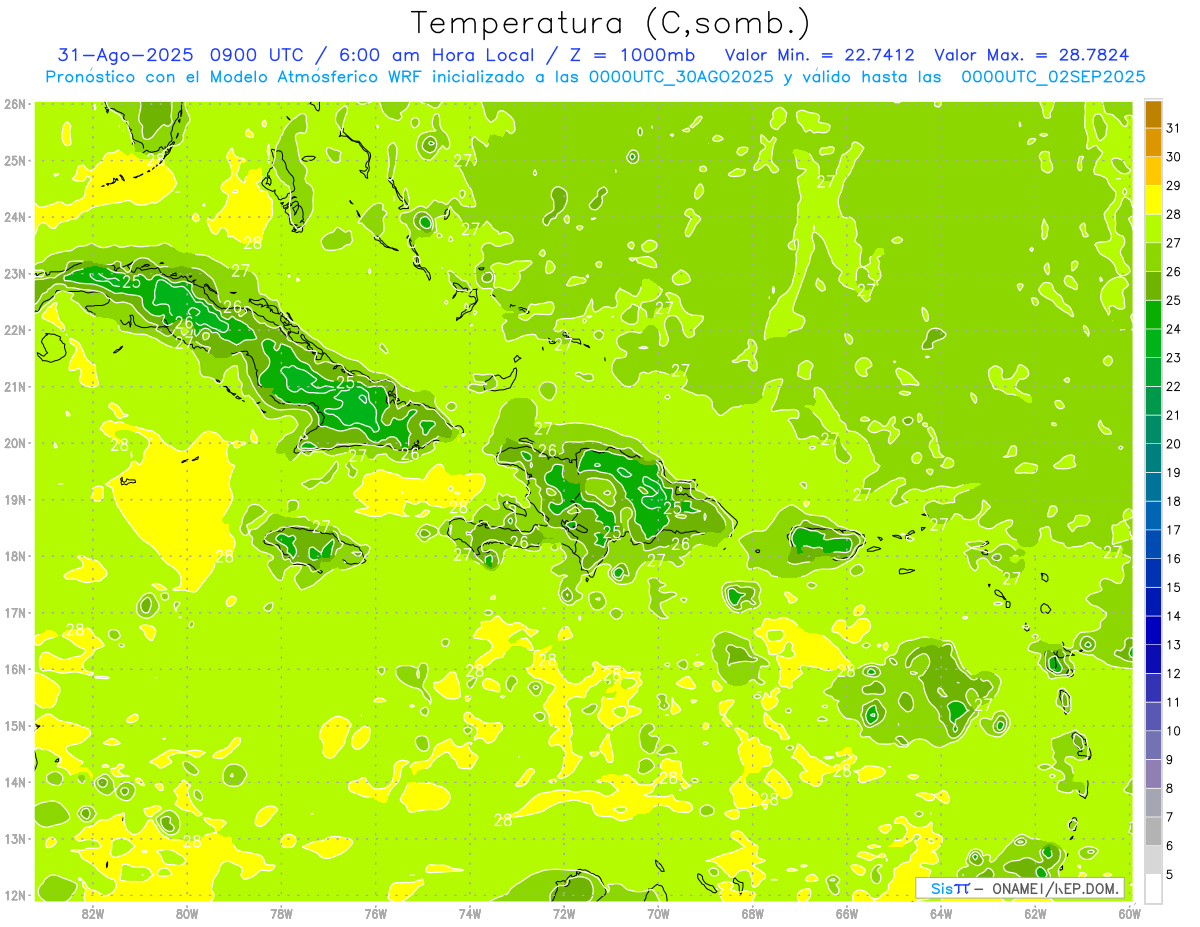Click latitude axis label "16N"
Image resolution: width=1200 pixels, height=927 pixels.
point(15,669)
